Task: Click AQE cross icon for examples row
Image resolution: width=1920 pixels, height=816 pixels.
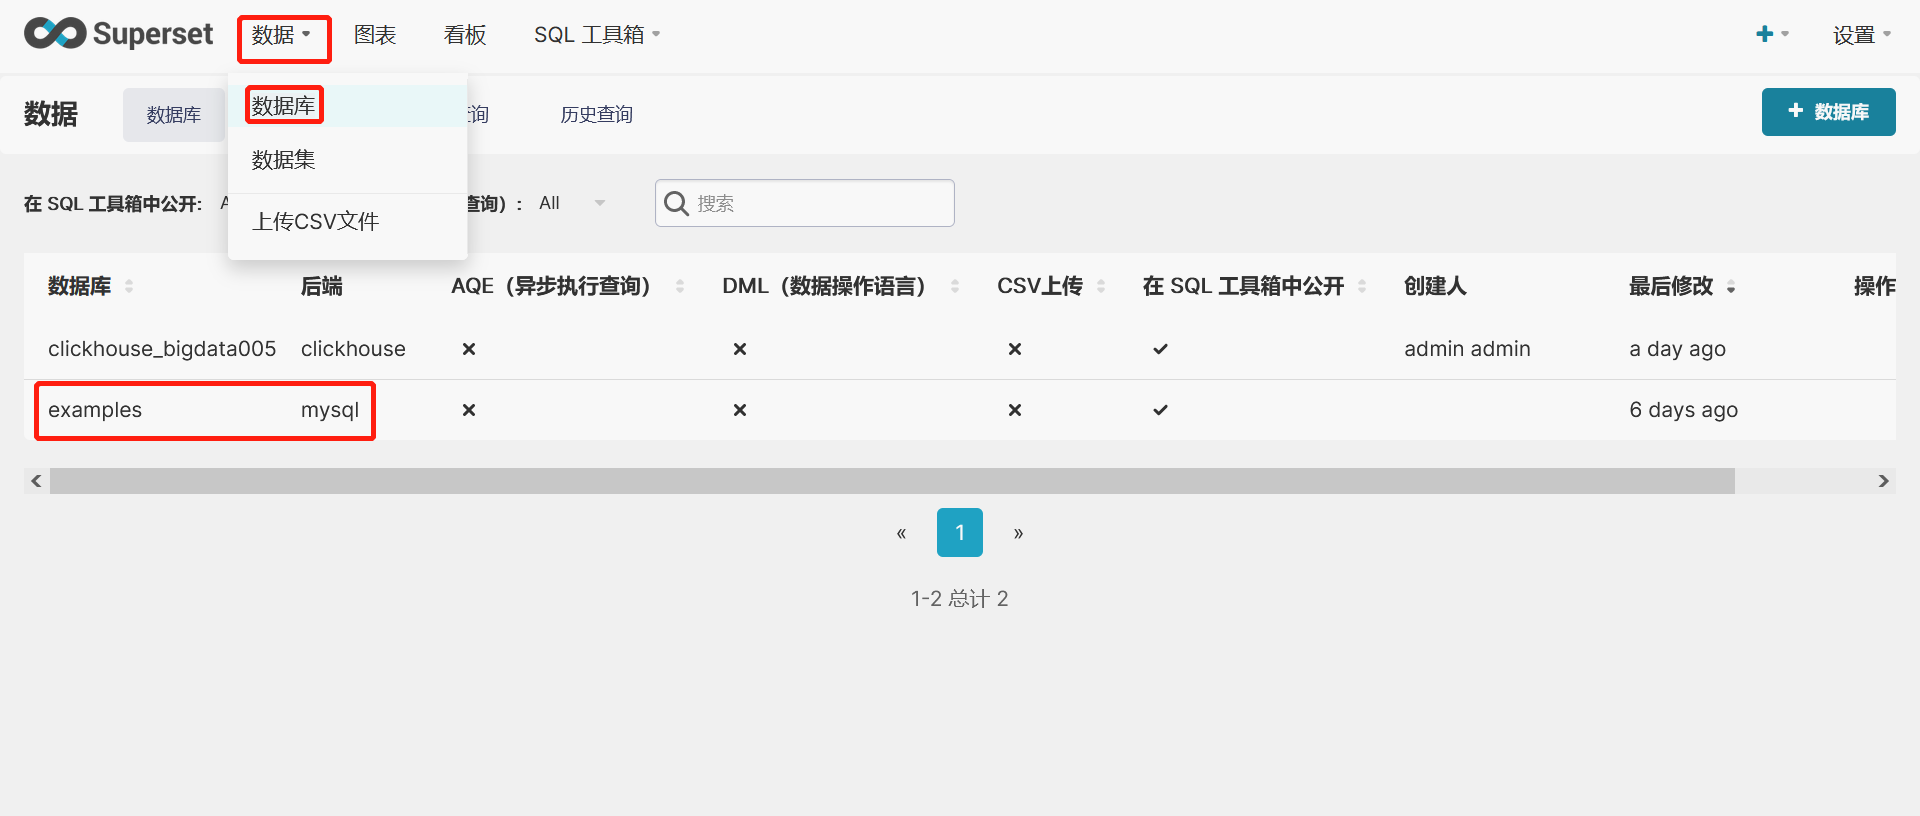Action: coord(469,410)
